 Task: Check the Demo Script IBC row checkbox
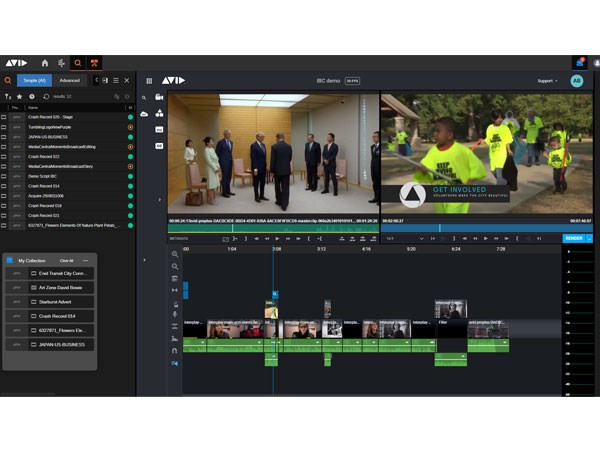[x=4, y=176]
